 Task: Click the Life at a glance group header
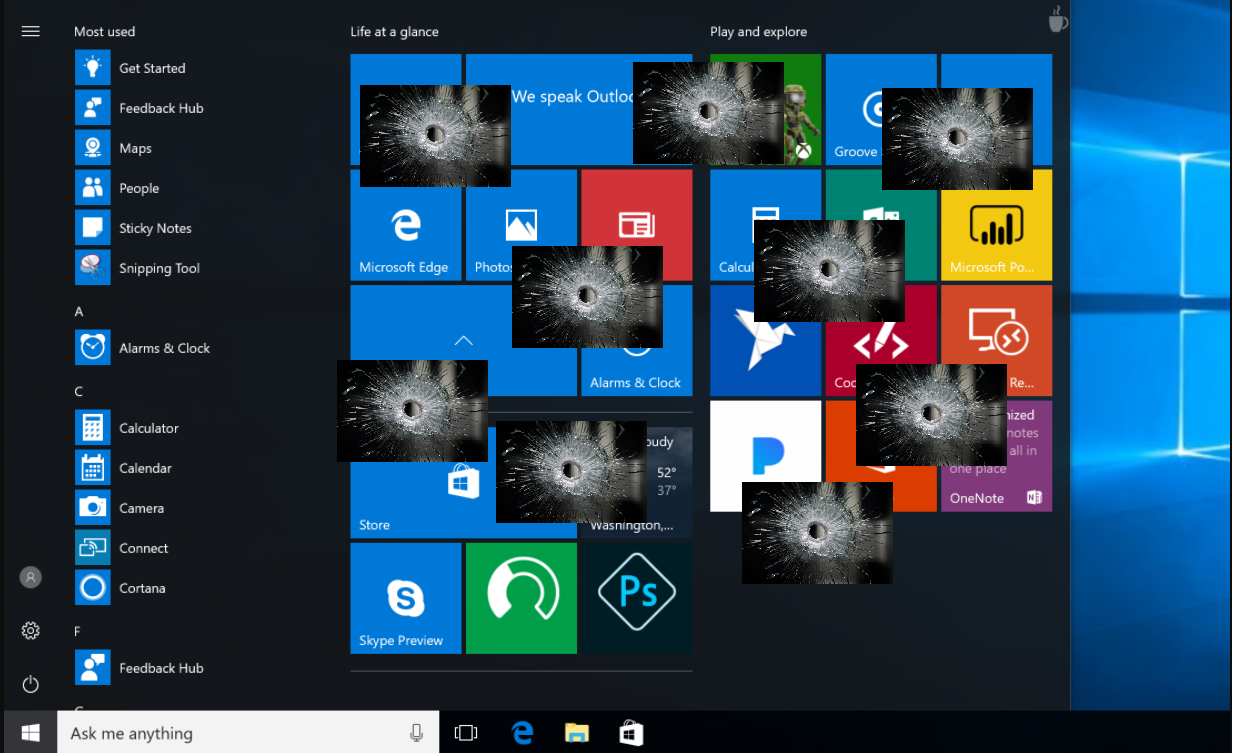[394, 32]
